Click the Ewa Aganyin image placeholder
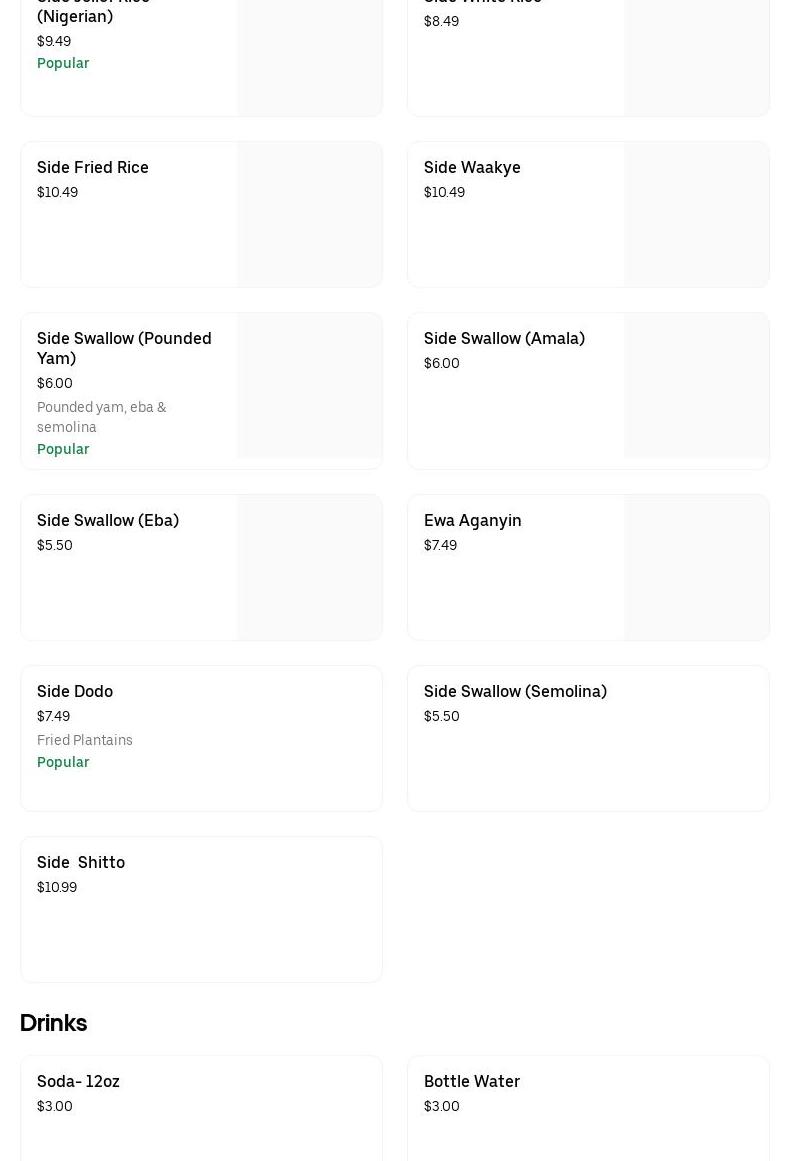This screenshot has width=804, height=1161. click(x=697, y=567)
